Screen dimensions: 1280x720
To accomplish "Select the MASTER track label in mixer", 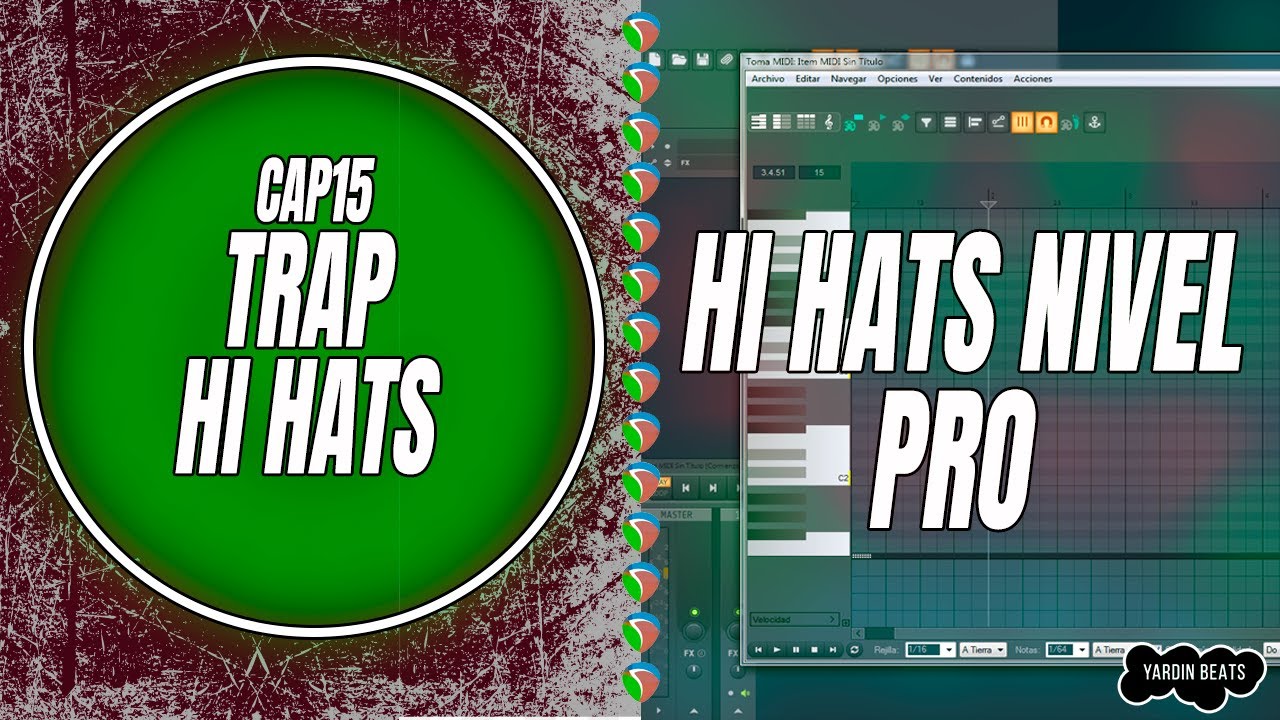I will pos(677,515).
